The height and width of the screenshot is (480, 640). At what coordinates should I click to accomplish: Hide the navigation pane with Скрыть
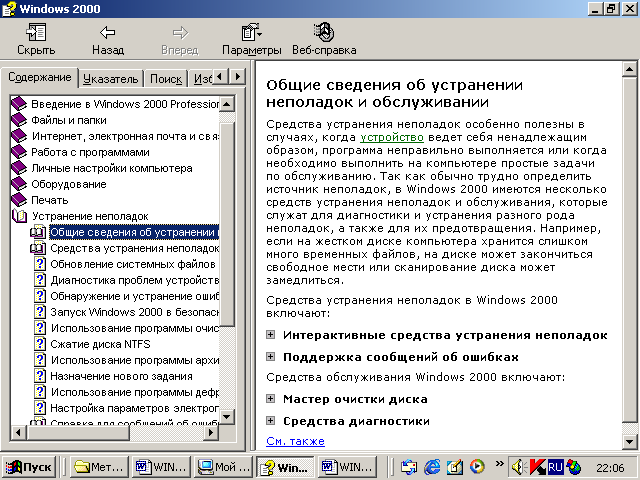[x=36, y=39]
